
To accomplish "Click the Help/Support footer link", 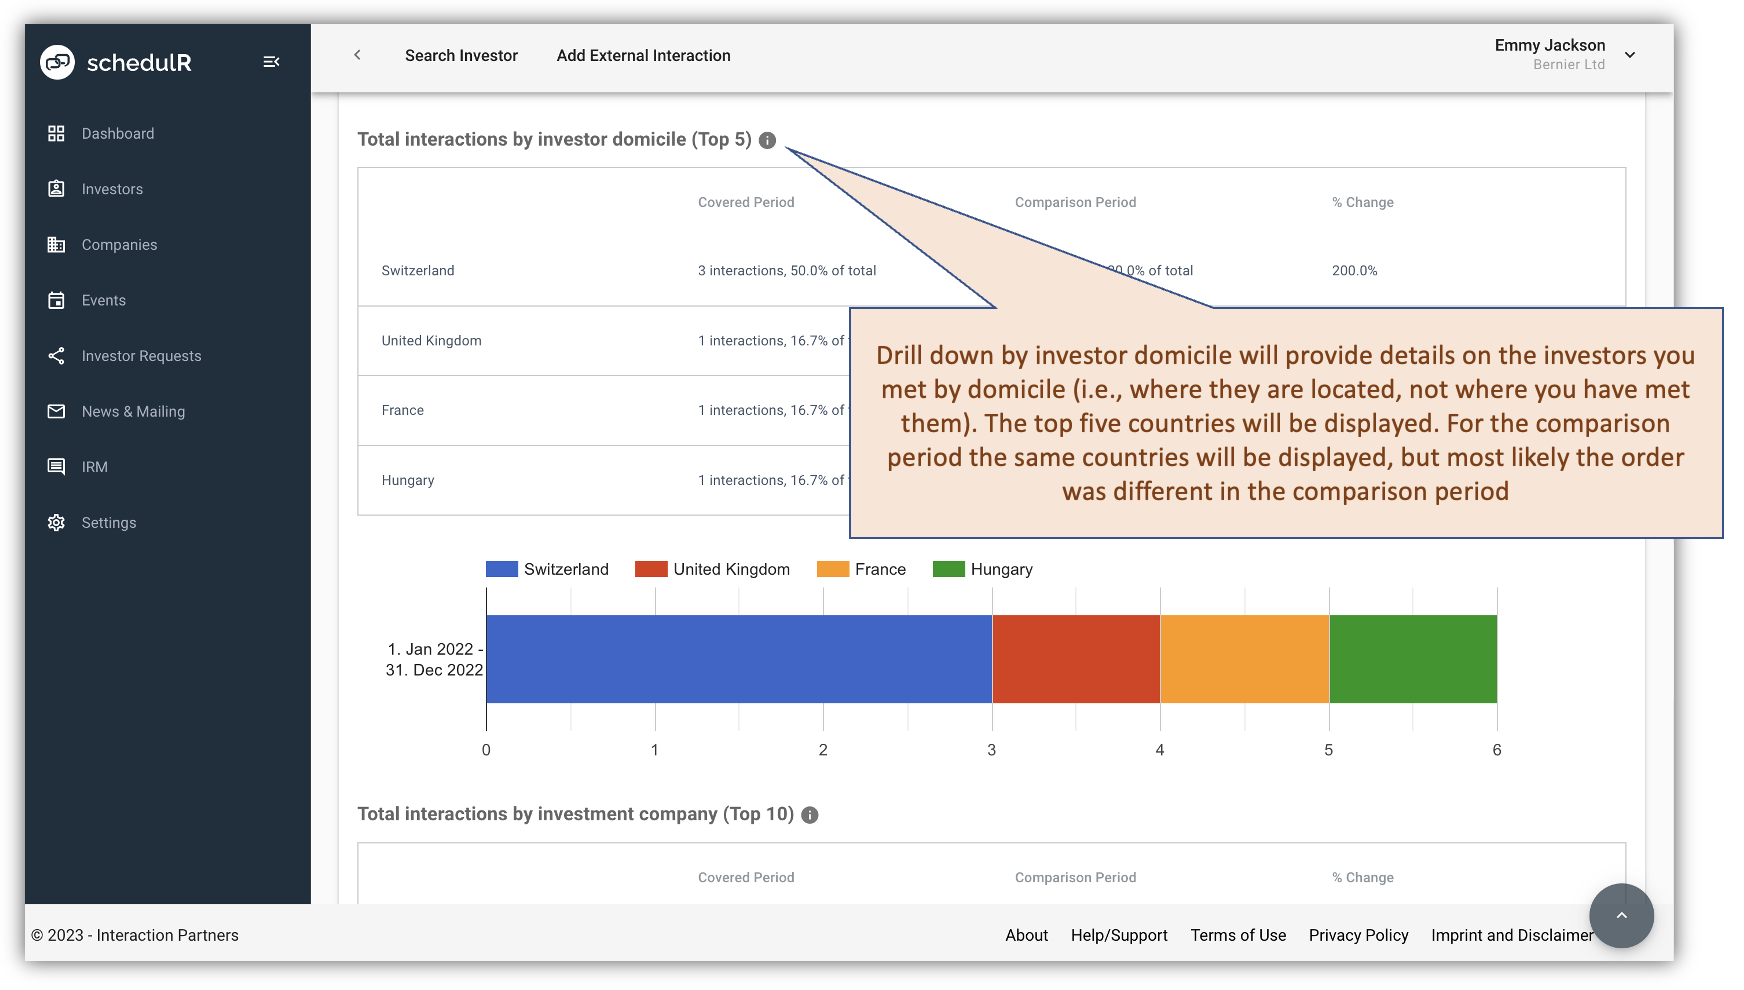I will pyautogui.click(x=1119, y=935).
